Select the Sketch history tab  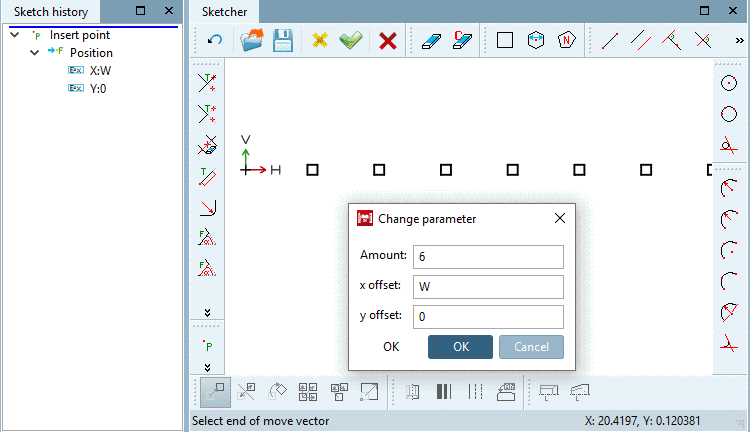tap(51, 12)
